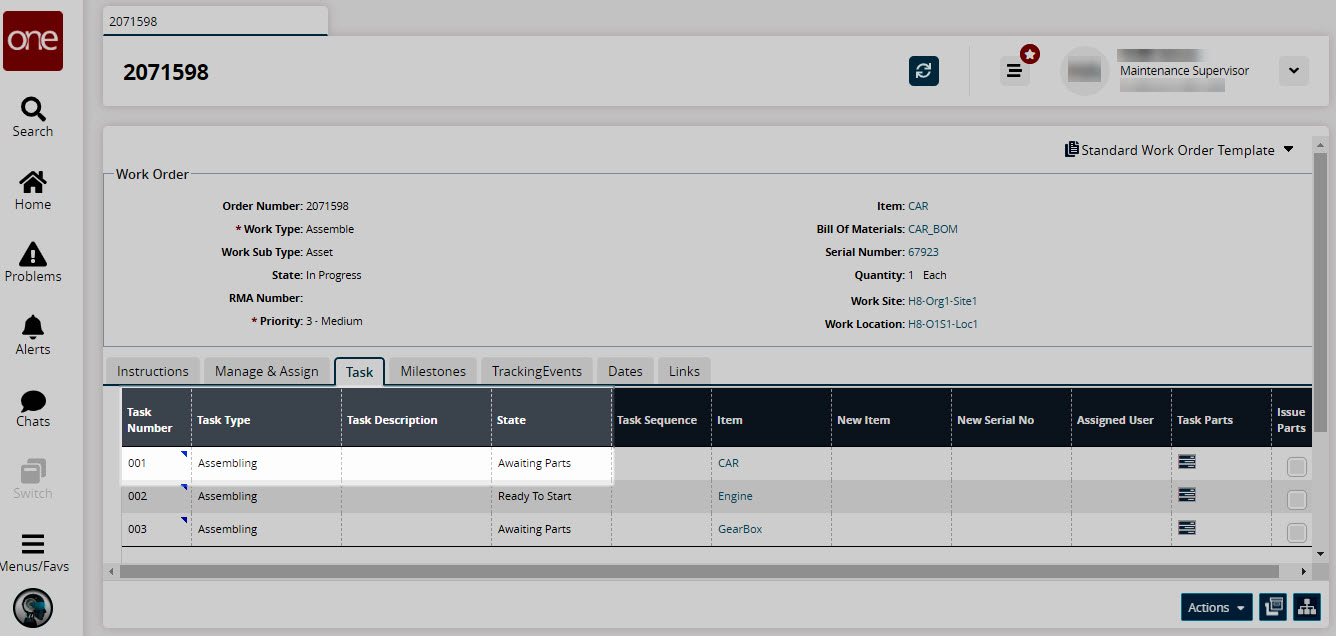1336x636 pixels.
Task: Click the assistant avatar icon at sidebar bottom
Action: tap(33, 608)
